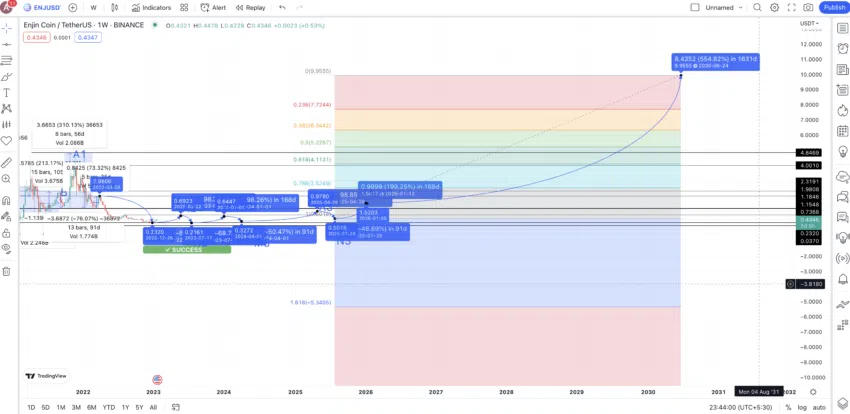Select the Text tool in left toolbar
This screenshot has height=414, width=850.
point(7,93)
